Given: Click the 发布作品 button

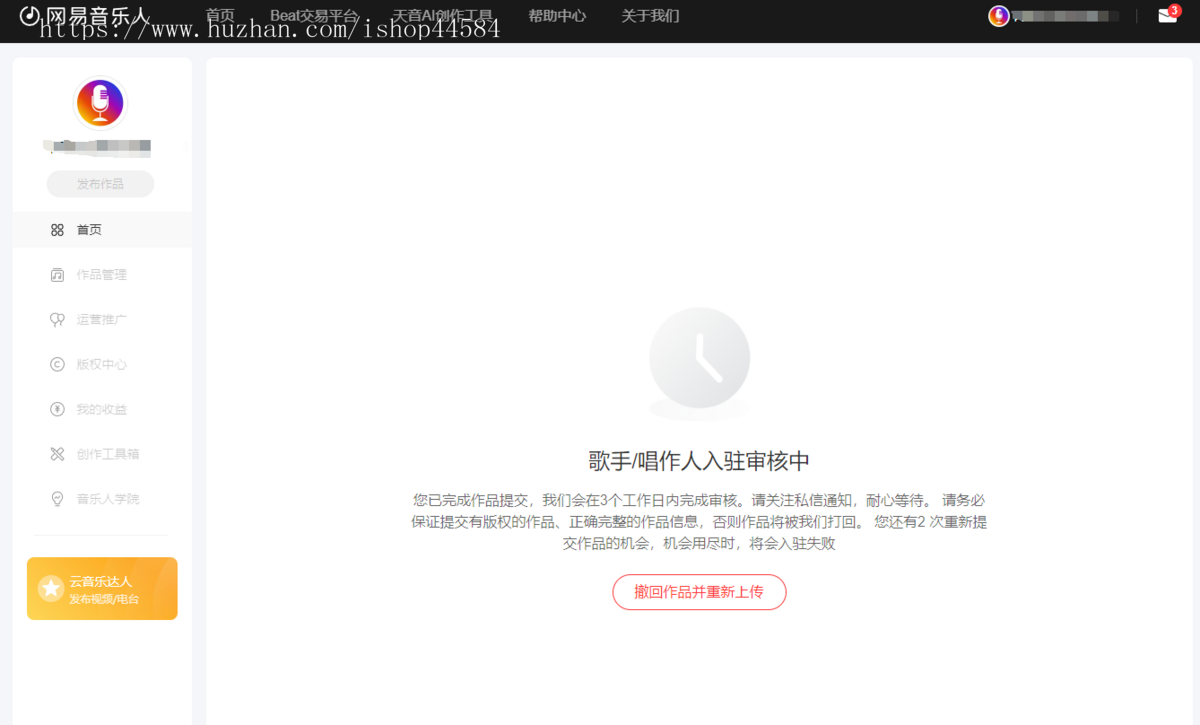Looking at the screenshot, I should tap(100, 184).
